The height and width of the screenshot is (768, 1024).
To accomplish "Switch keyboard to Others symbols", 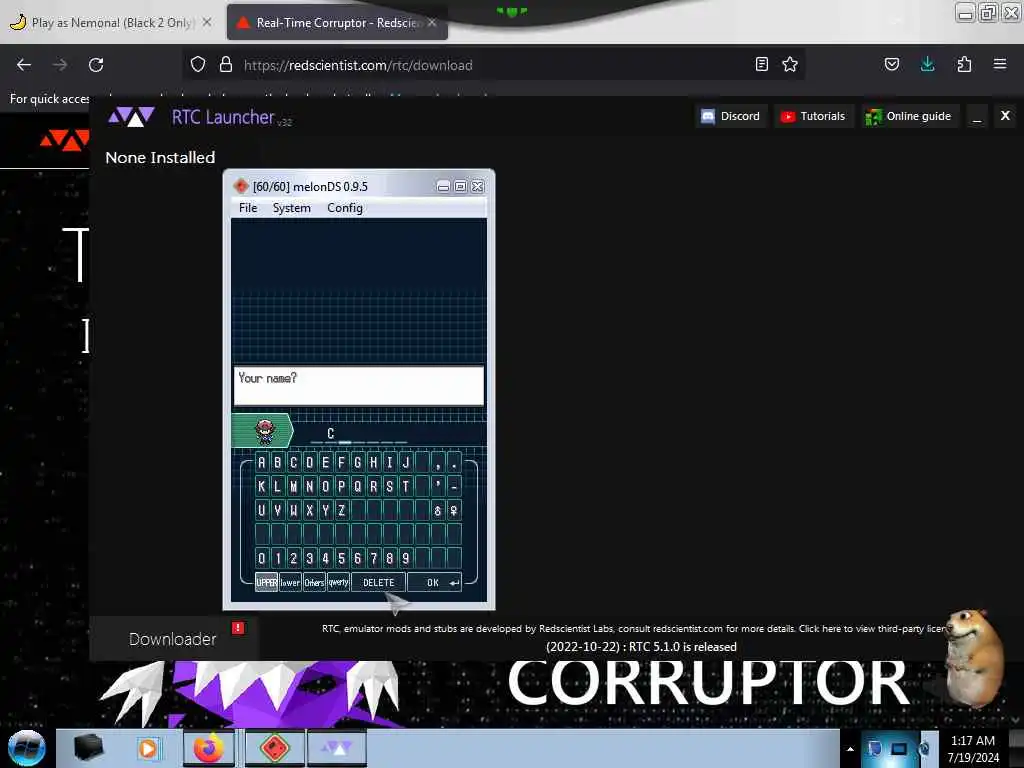I will [314, 582].
